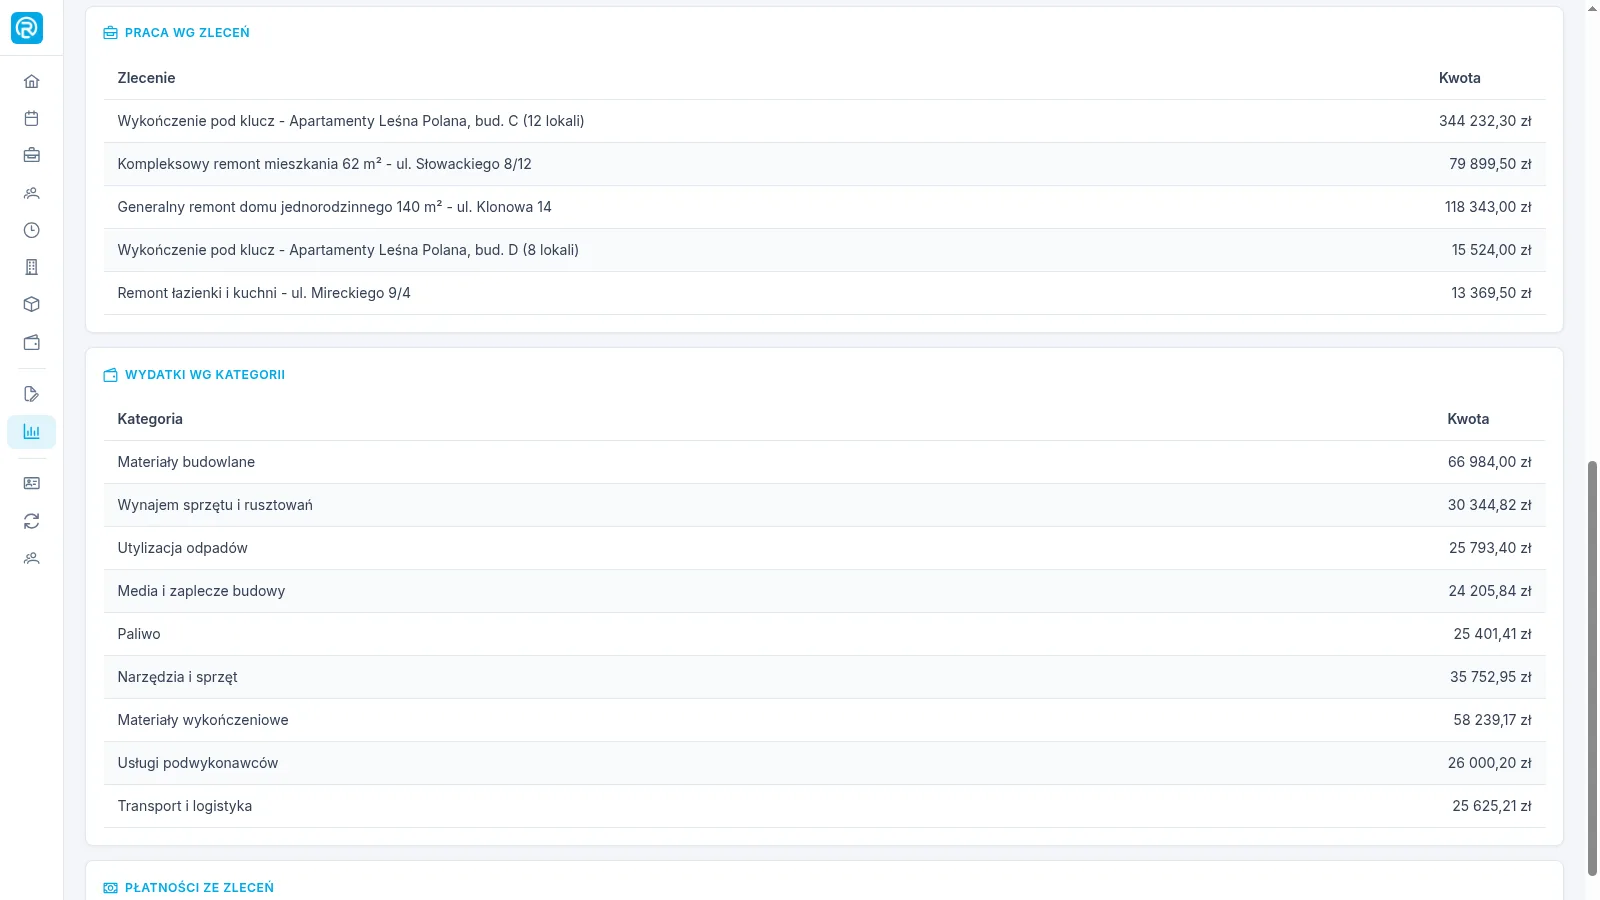1600x900 pixels.
Task: Open the ID card icon in sidebar
Action: pos(31,483)
